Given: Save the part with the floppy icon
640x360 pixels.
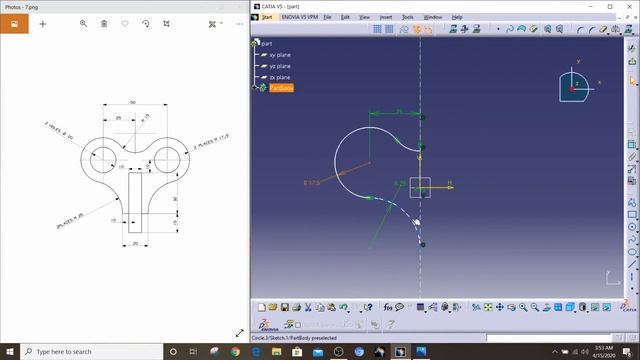Looking at the screenshot, I should (285, 307).
